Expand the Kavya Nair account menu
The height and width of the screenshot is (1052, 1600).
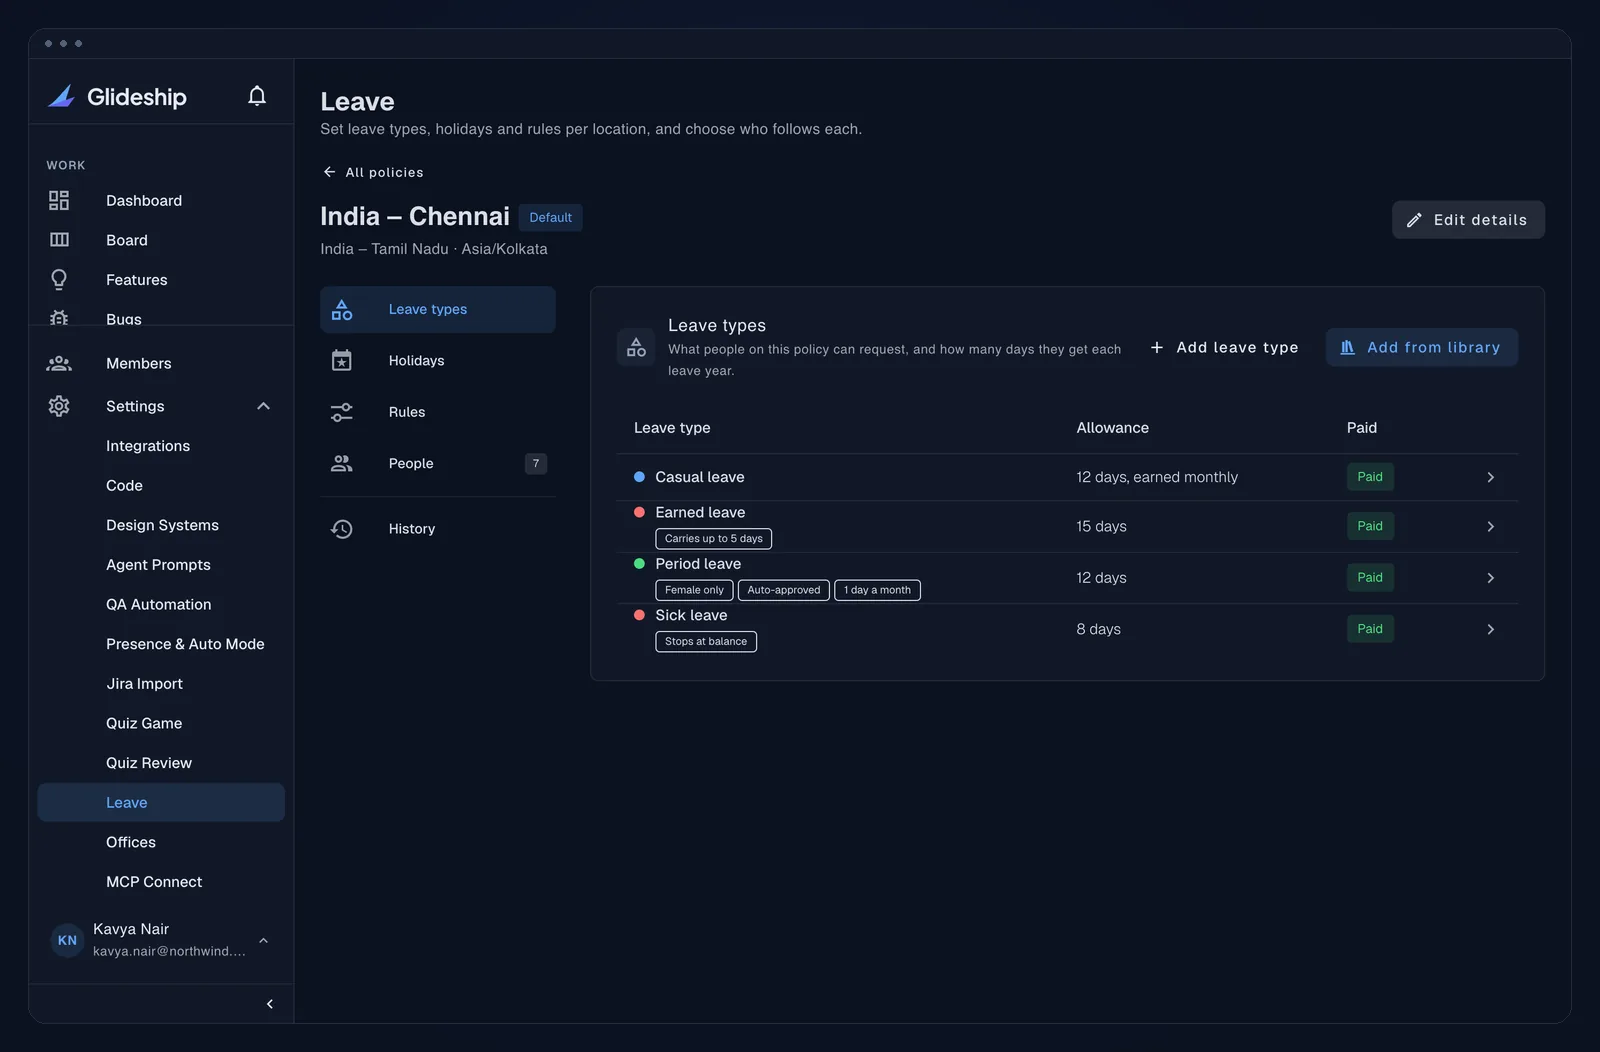[263, 940]
